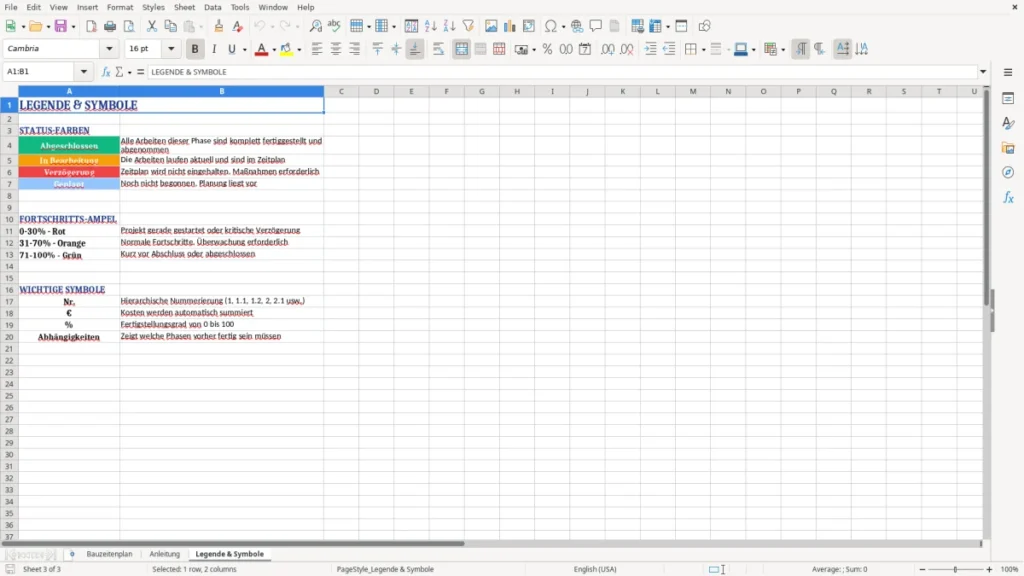
Task: Click the AutoFilter funnel icon
Action: [x=468, y=26]
